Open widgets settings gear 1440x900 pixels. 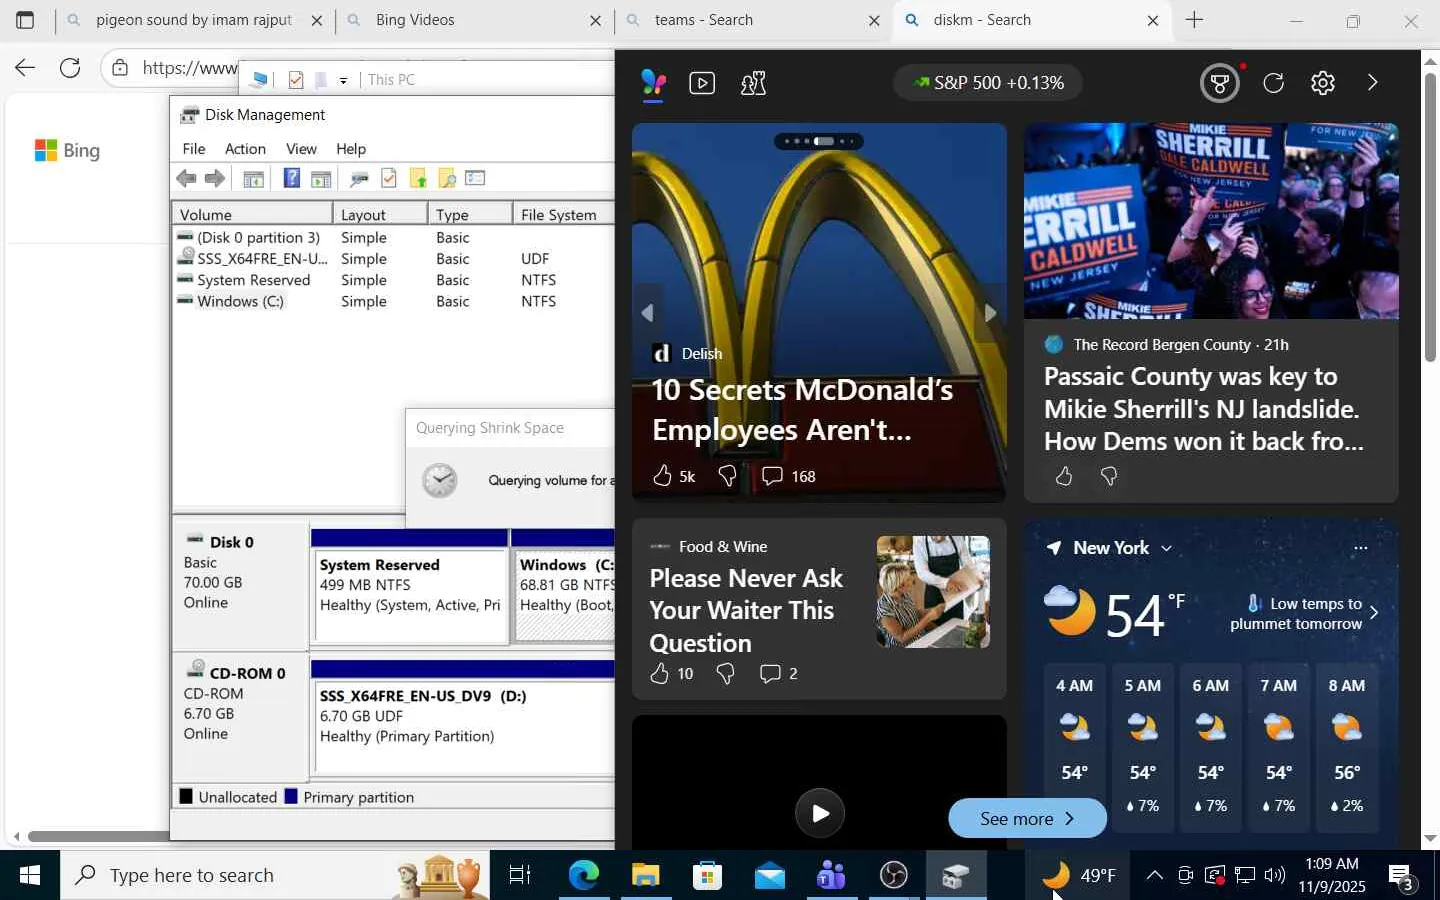(x=1323, y=83)
